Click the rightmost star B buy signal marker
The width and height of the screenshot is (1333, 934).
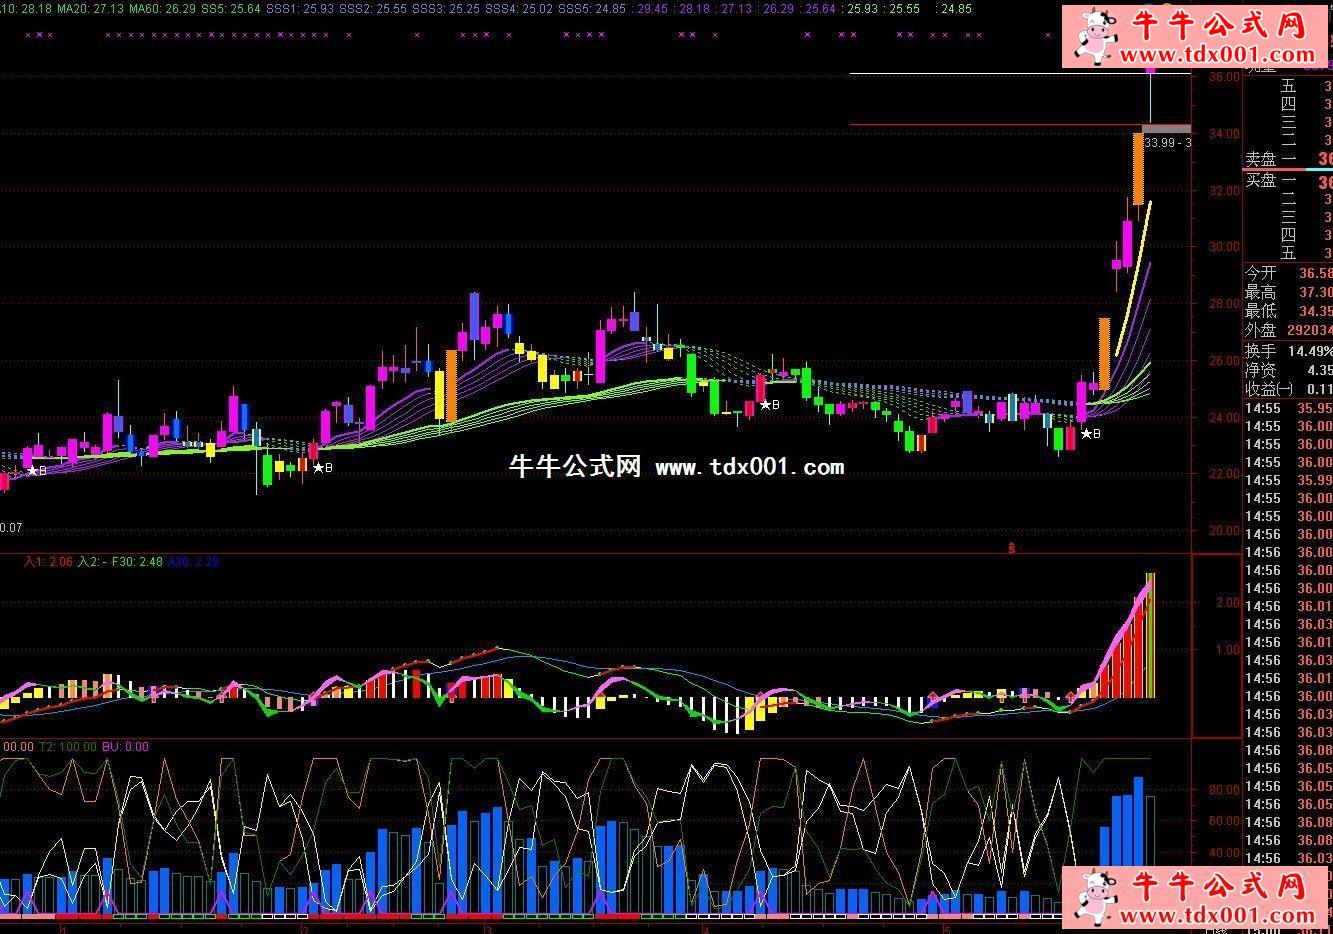pyautogui.click(x=1089, y=434)
